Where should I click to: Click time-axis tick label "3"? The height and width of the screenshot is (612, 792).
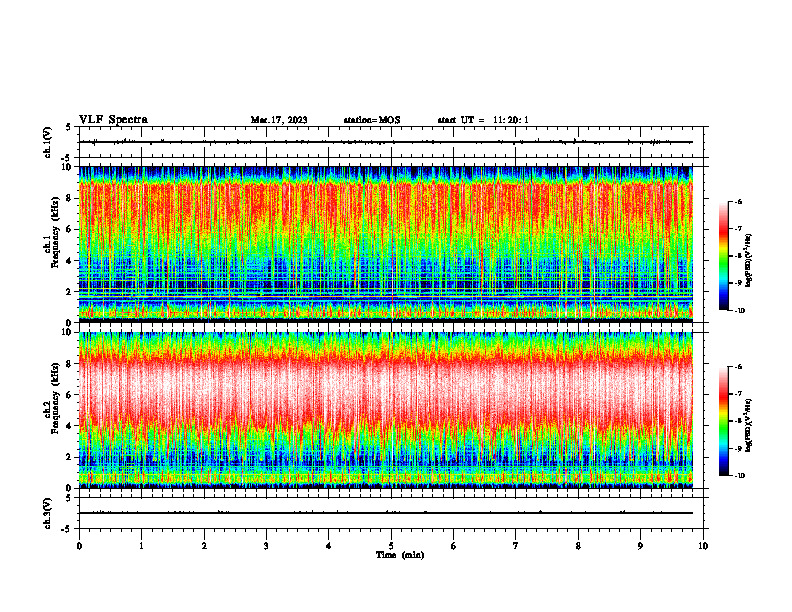(266, 546)
